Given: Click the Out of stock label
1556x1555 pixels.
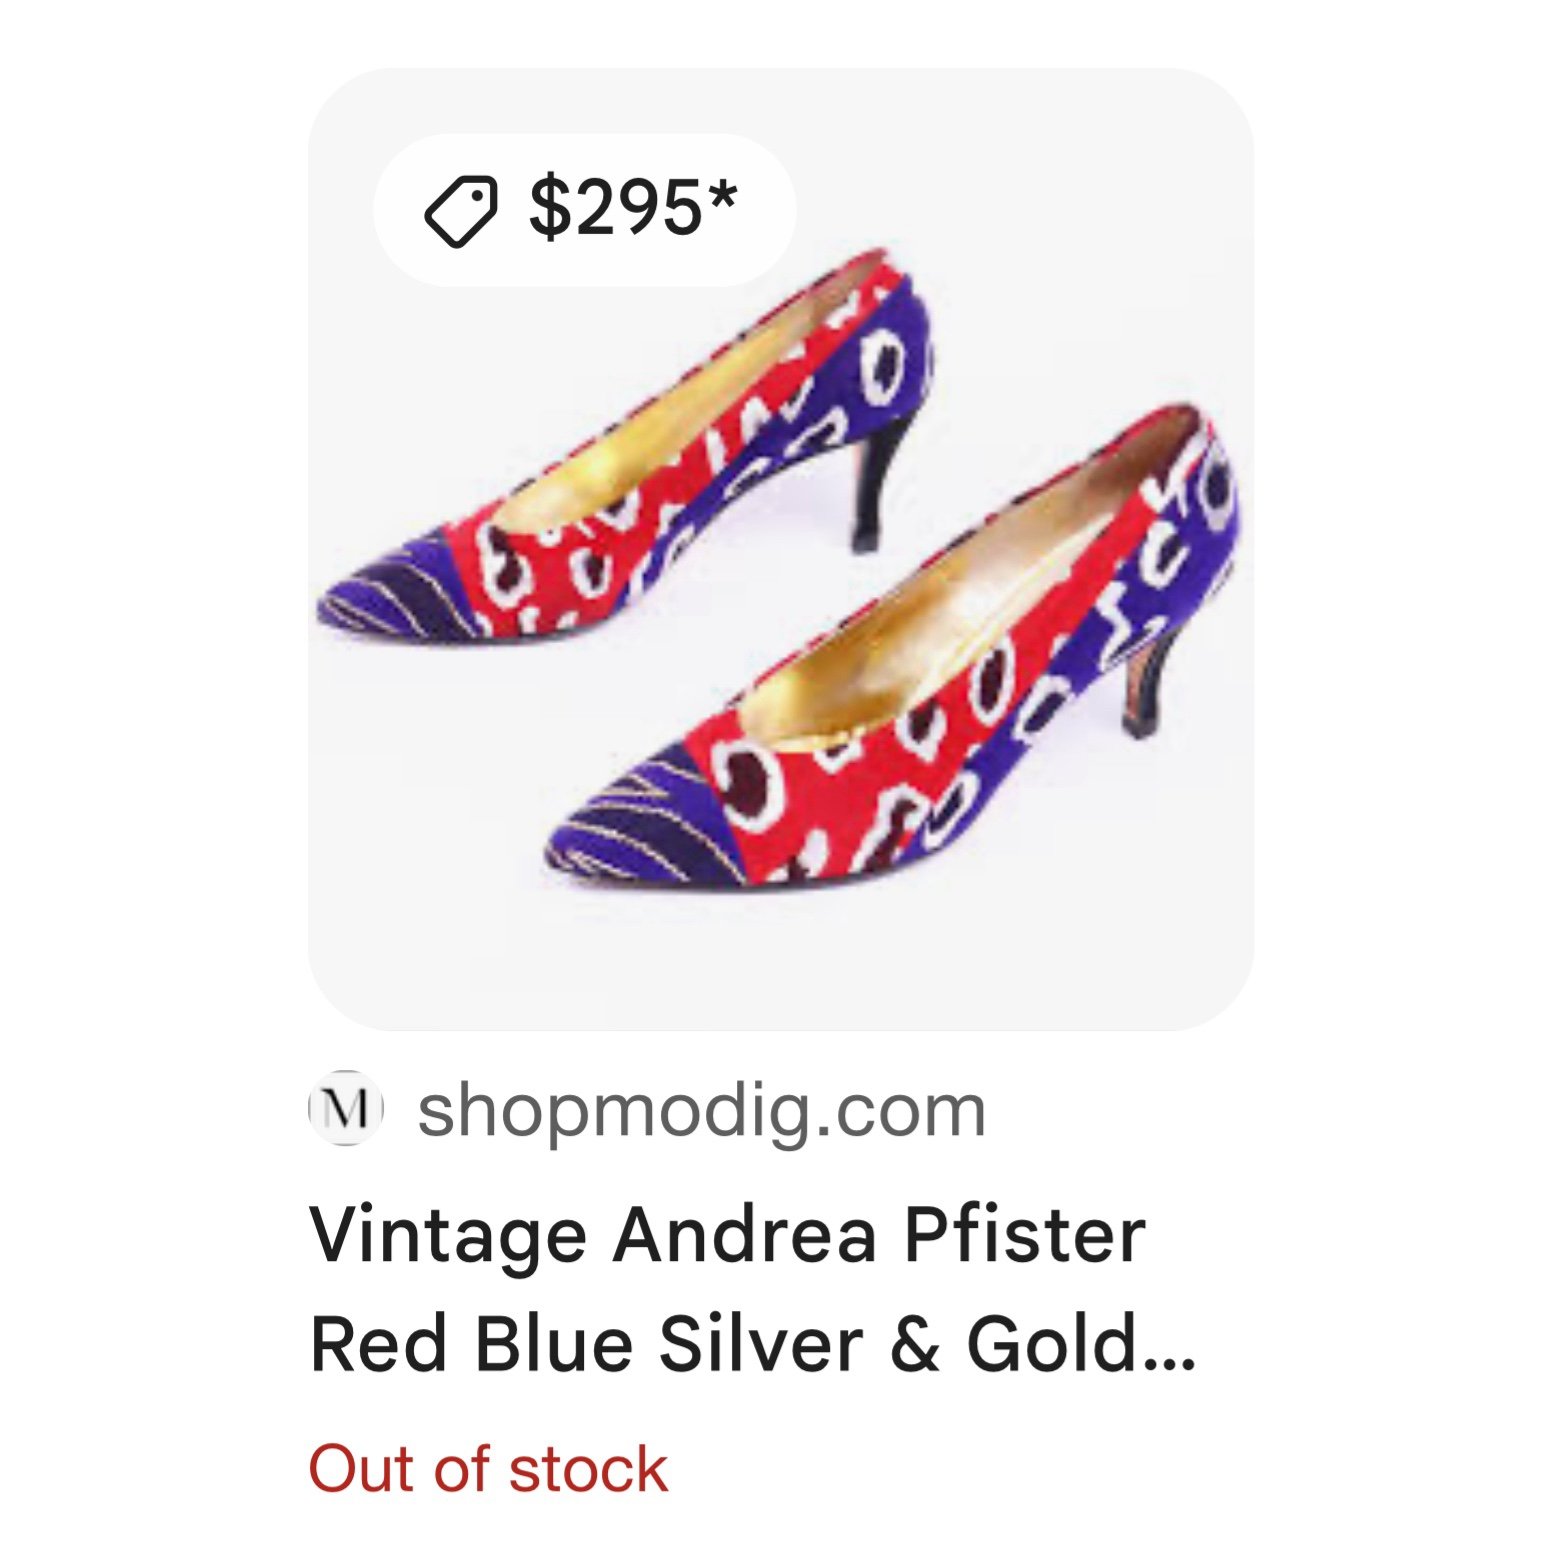Looking at the screenshot, I should point(488,1469).
